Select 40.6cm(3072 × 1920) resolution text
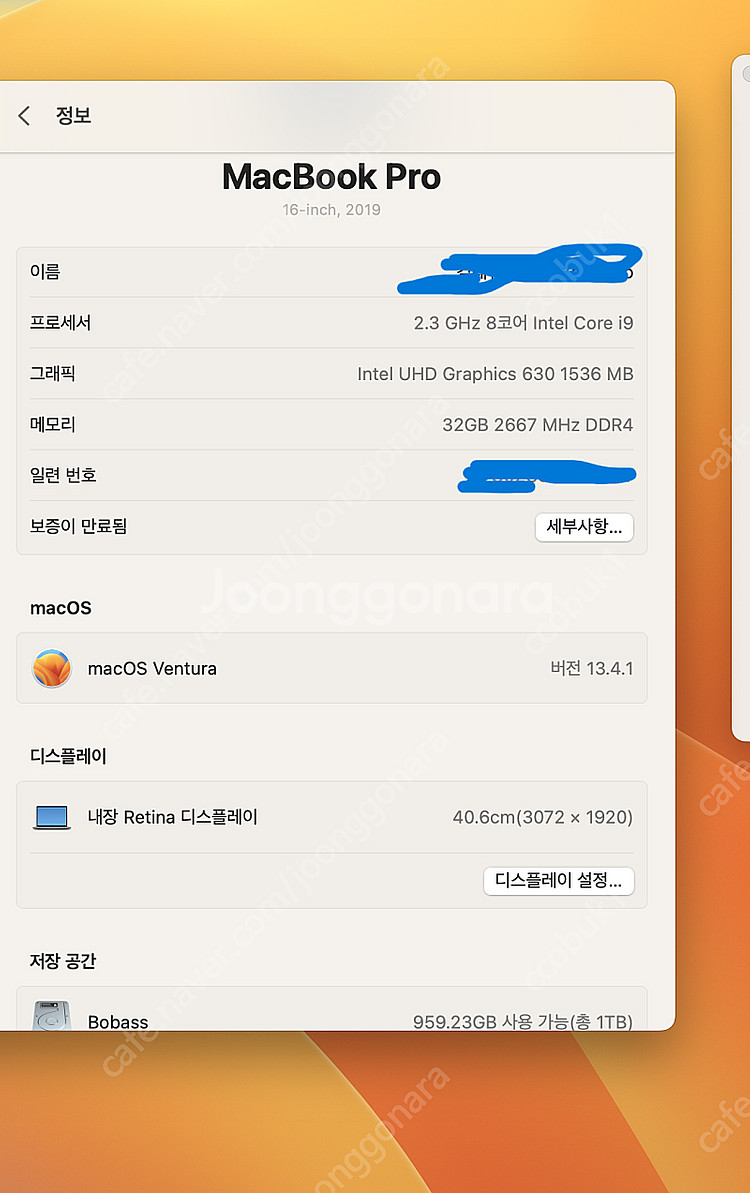The image size is (750, 1193). [x=543, y=817]
